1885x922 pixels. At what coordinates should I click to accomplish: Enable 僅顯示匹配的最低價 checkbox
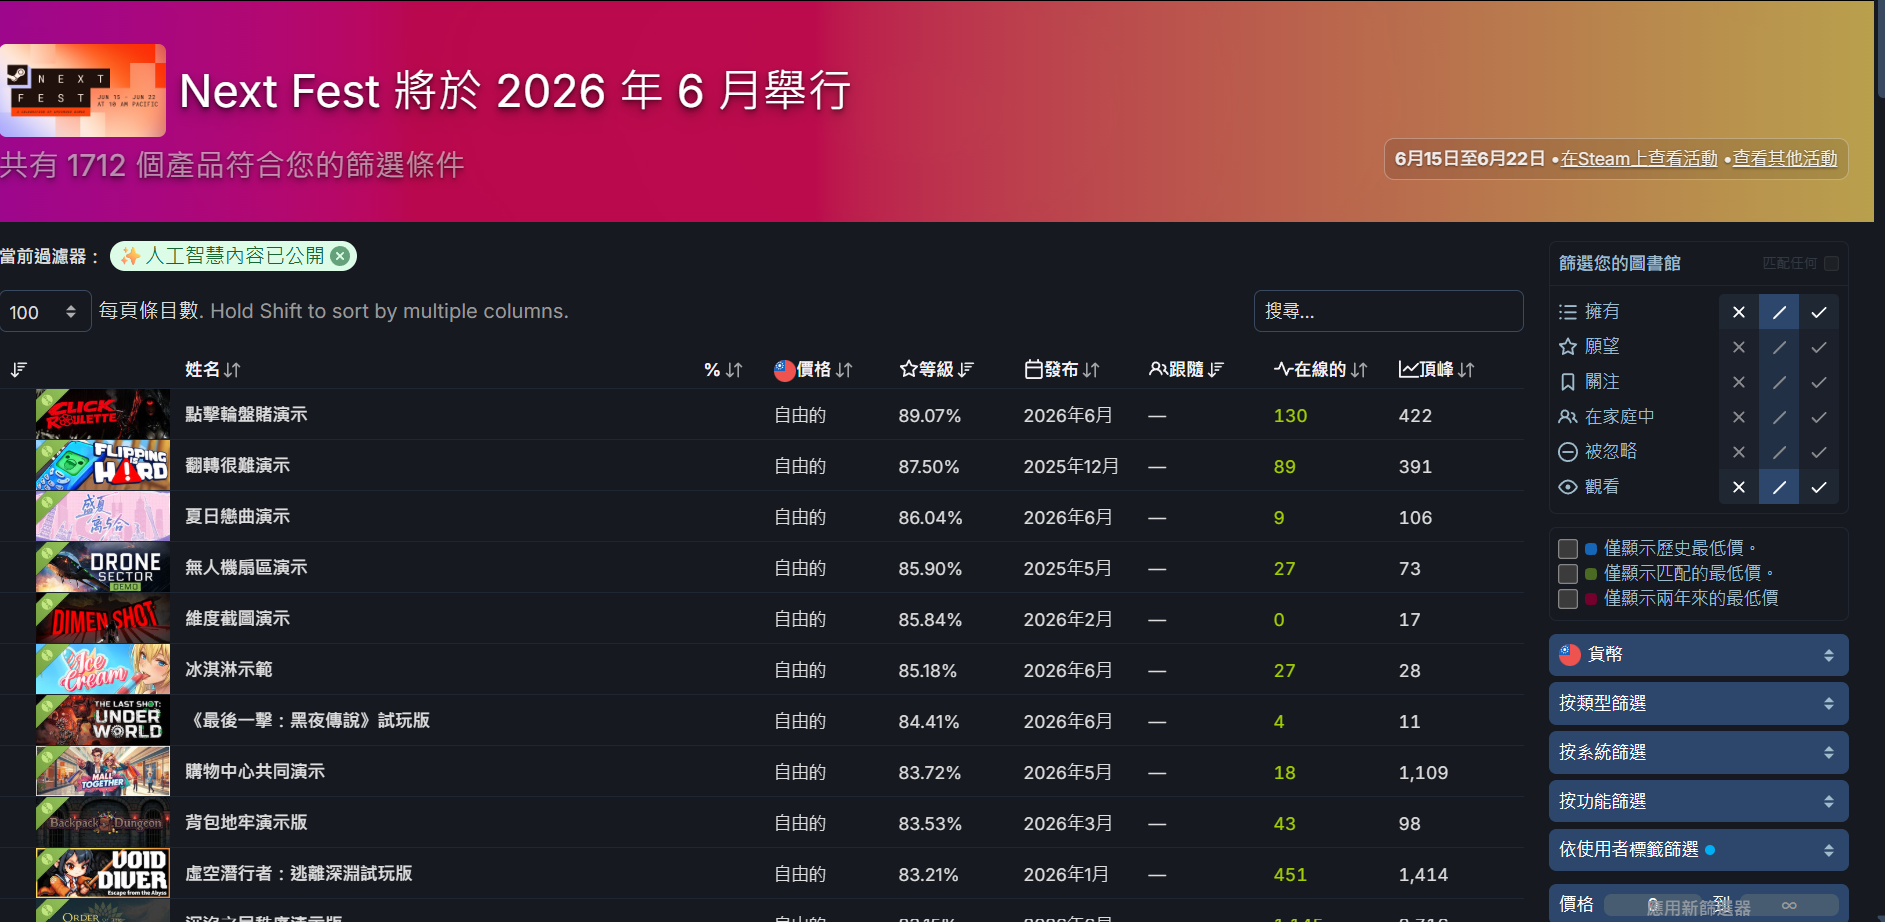pyautogui.click(x=1568, y=574)
